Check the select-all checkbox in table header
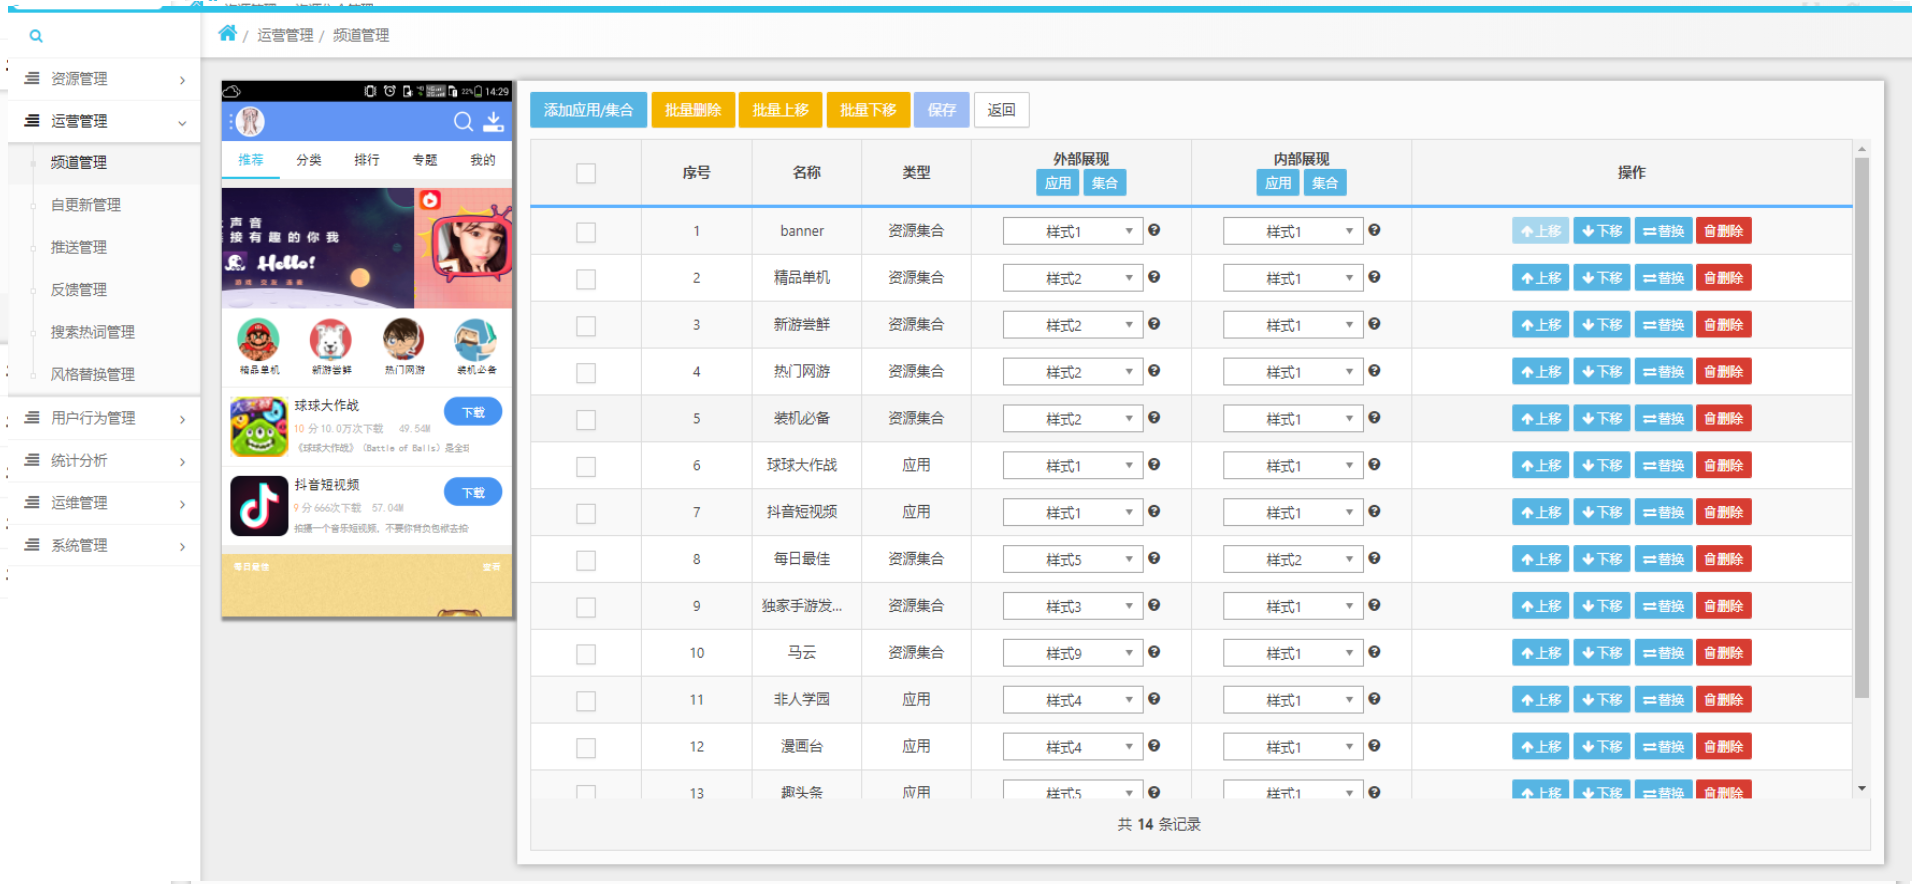 pos(586,173)
